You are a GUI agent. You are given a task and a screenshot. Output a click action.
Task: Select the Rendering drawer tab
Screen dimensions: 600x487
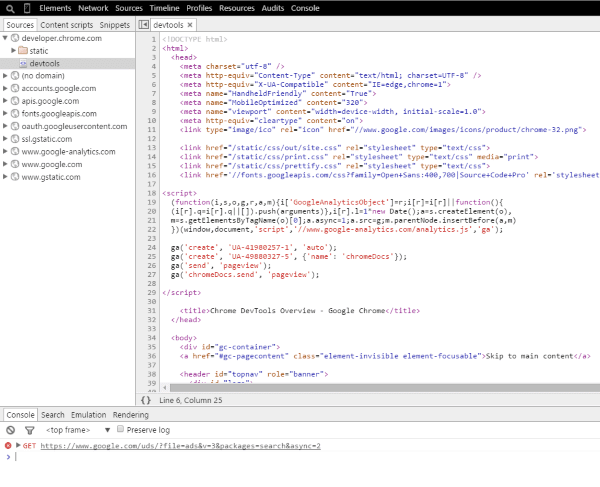pos(130,415)
